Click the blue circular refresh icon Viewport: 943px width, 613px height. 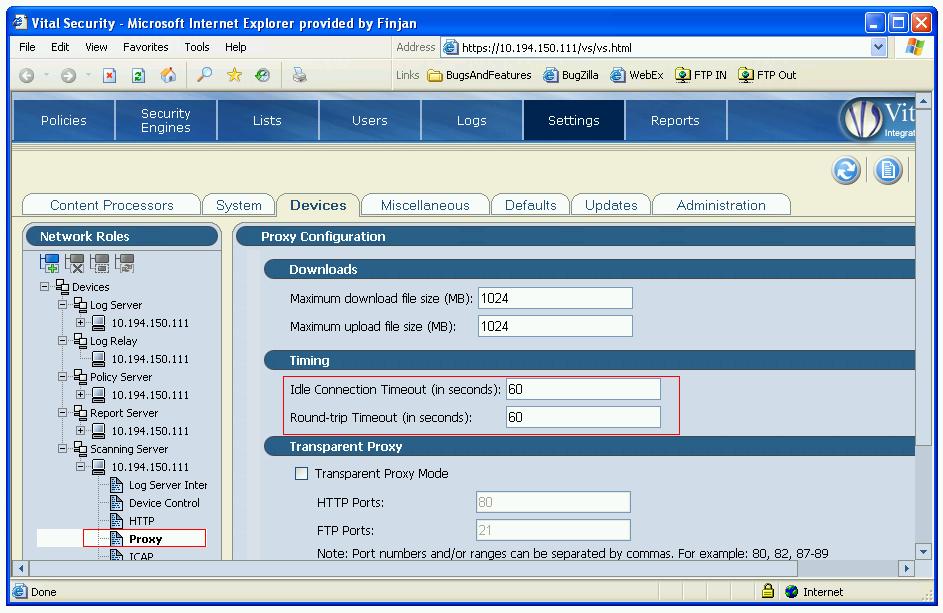(846, 171)
